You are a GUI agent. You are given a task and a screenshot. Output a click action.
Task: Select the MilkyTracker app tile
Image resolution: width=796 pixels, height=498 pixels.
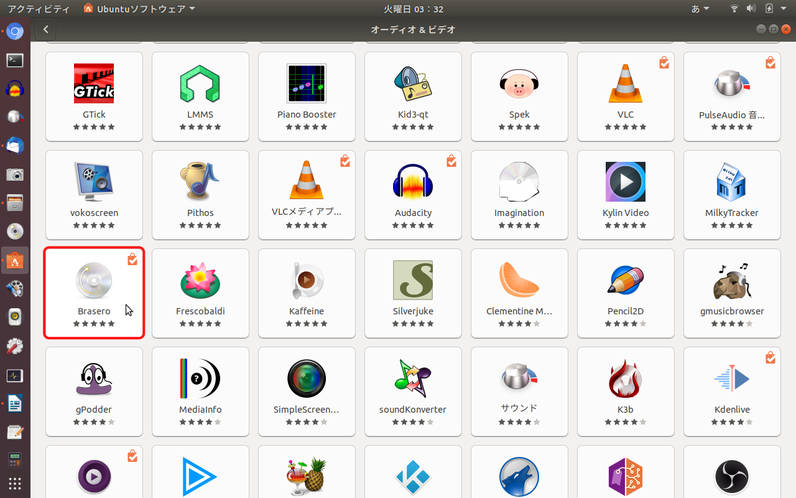[732, 195]
